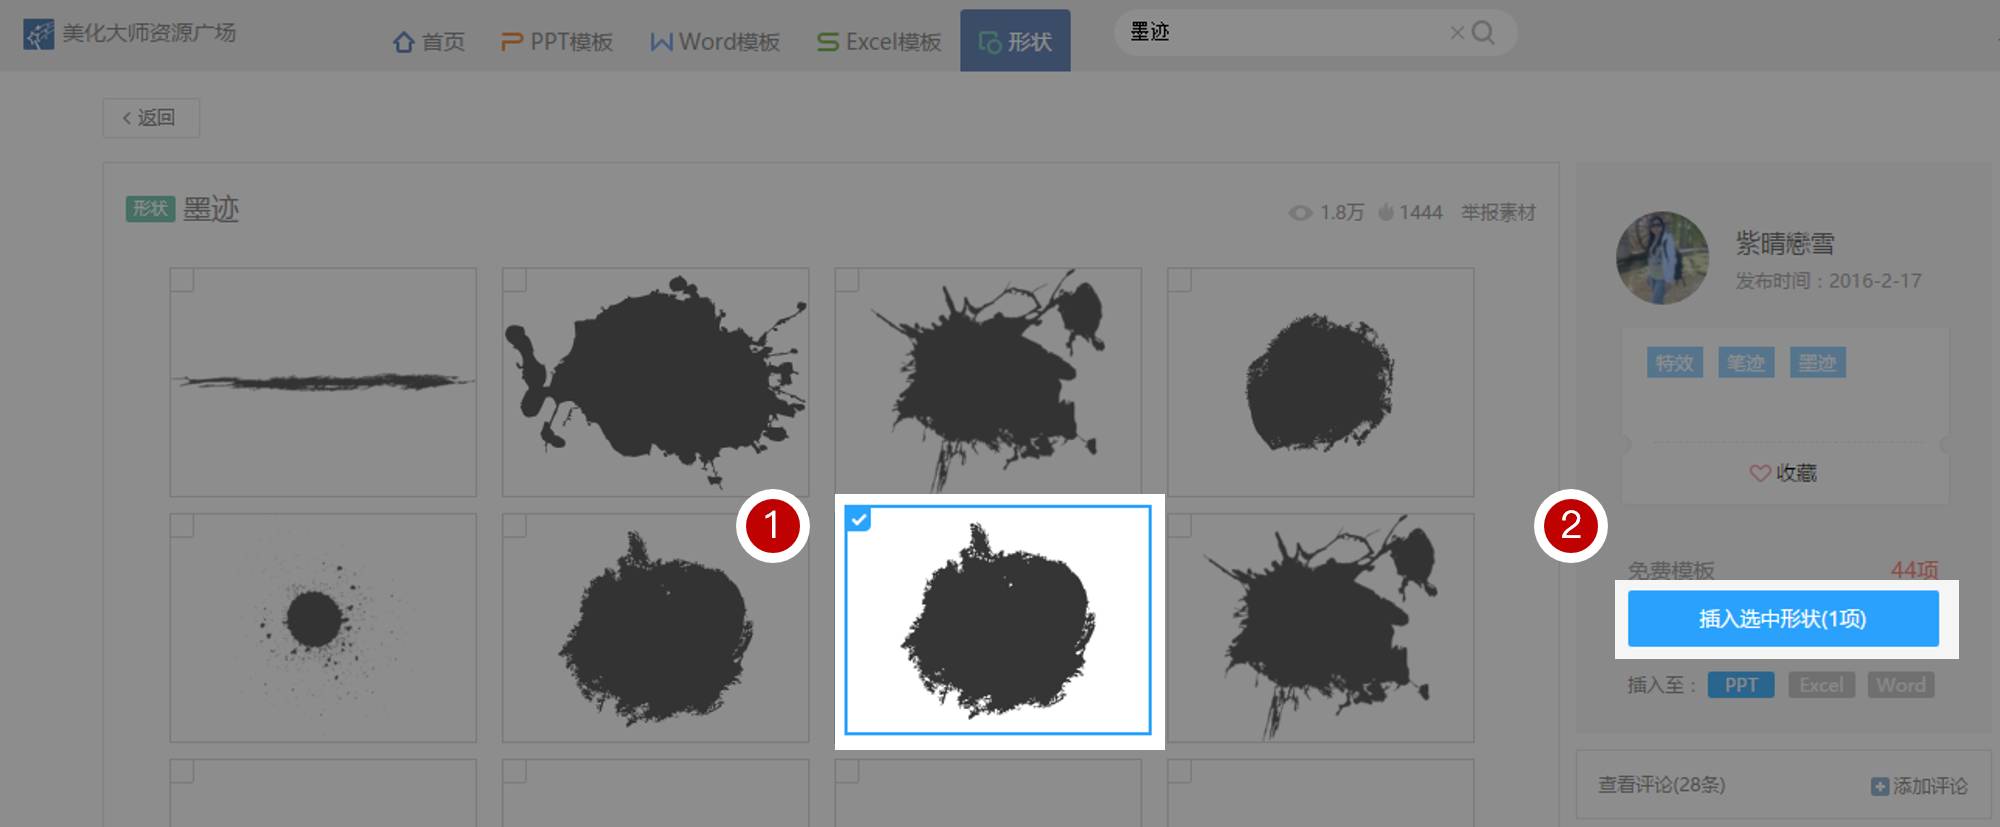Select Word as insert target

[x=1900, y=685]
